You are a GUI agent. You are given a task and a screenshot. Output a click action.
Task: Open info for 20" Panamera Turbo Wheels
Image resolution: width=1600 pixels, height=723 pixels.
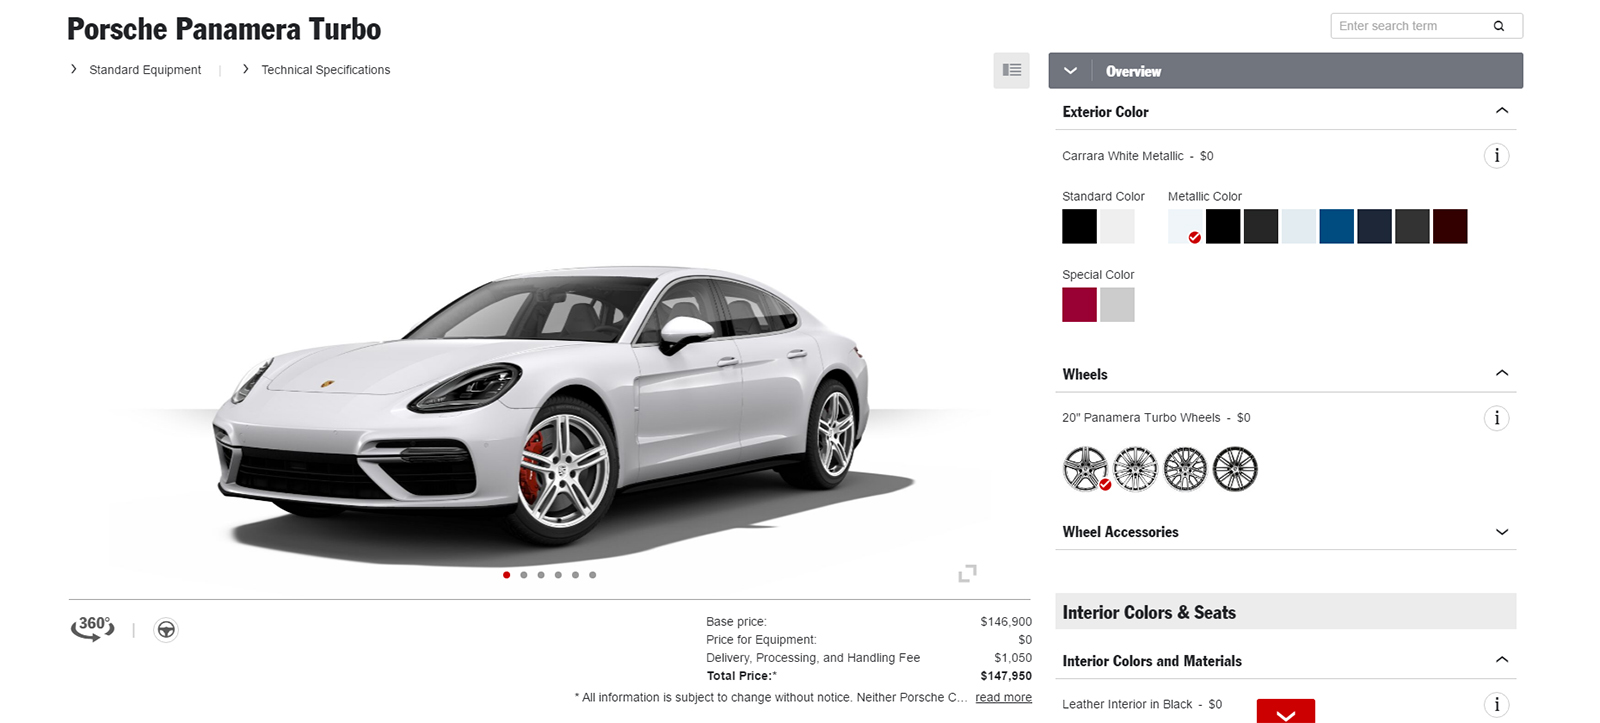1496,418
